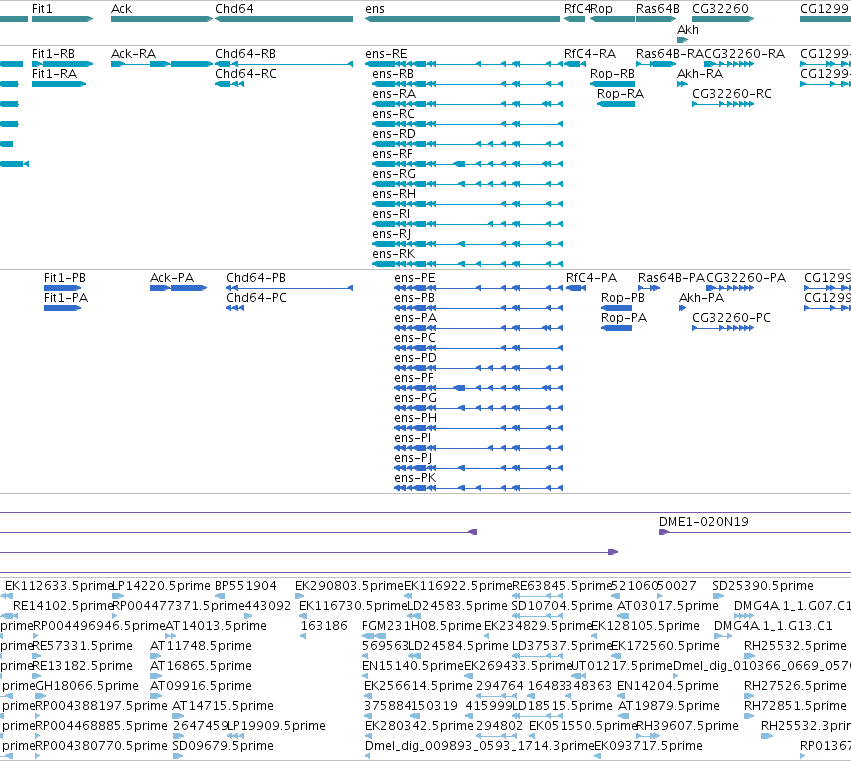The height and width of the screenshot is (761, 851).
Task: Select the AT11748.5prime EST label
Action: tap(201, 646)
